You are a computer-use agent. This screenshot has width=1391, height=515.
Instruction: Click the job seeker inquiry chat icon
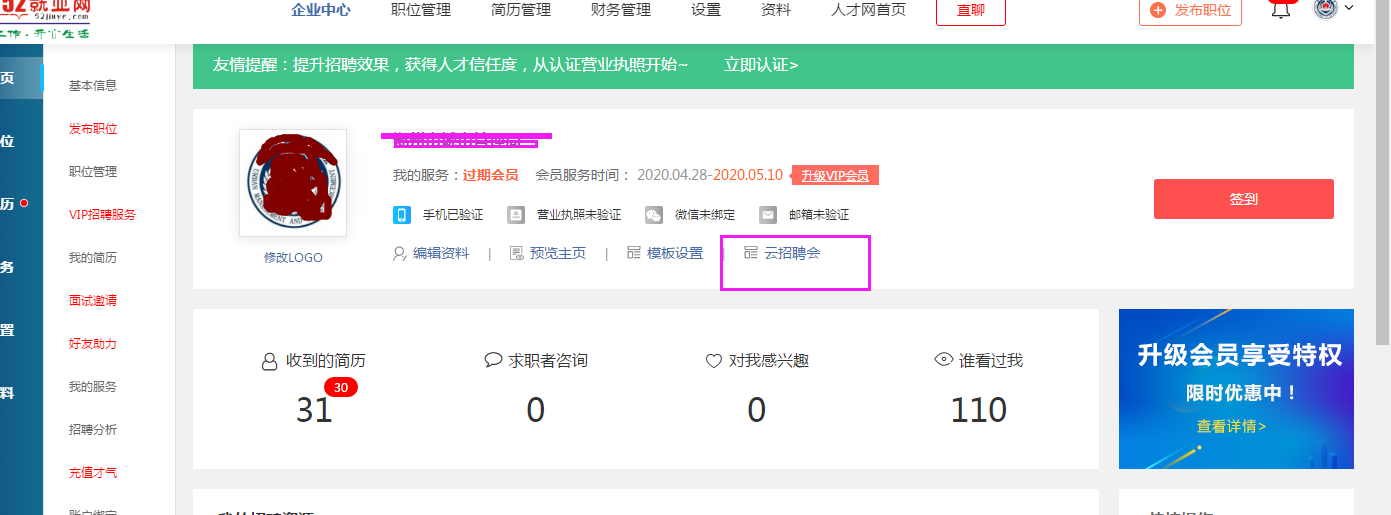point(493,360)
